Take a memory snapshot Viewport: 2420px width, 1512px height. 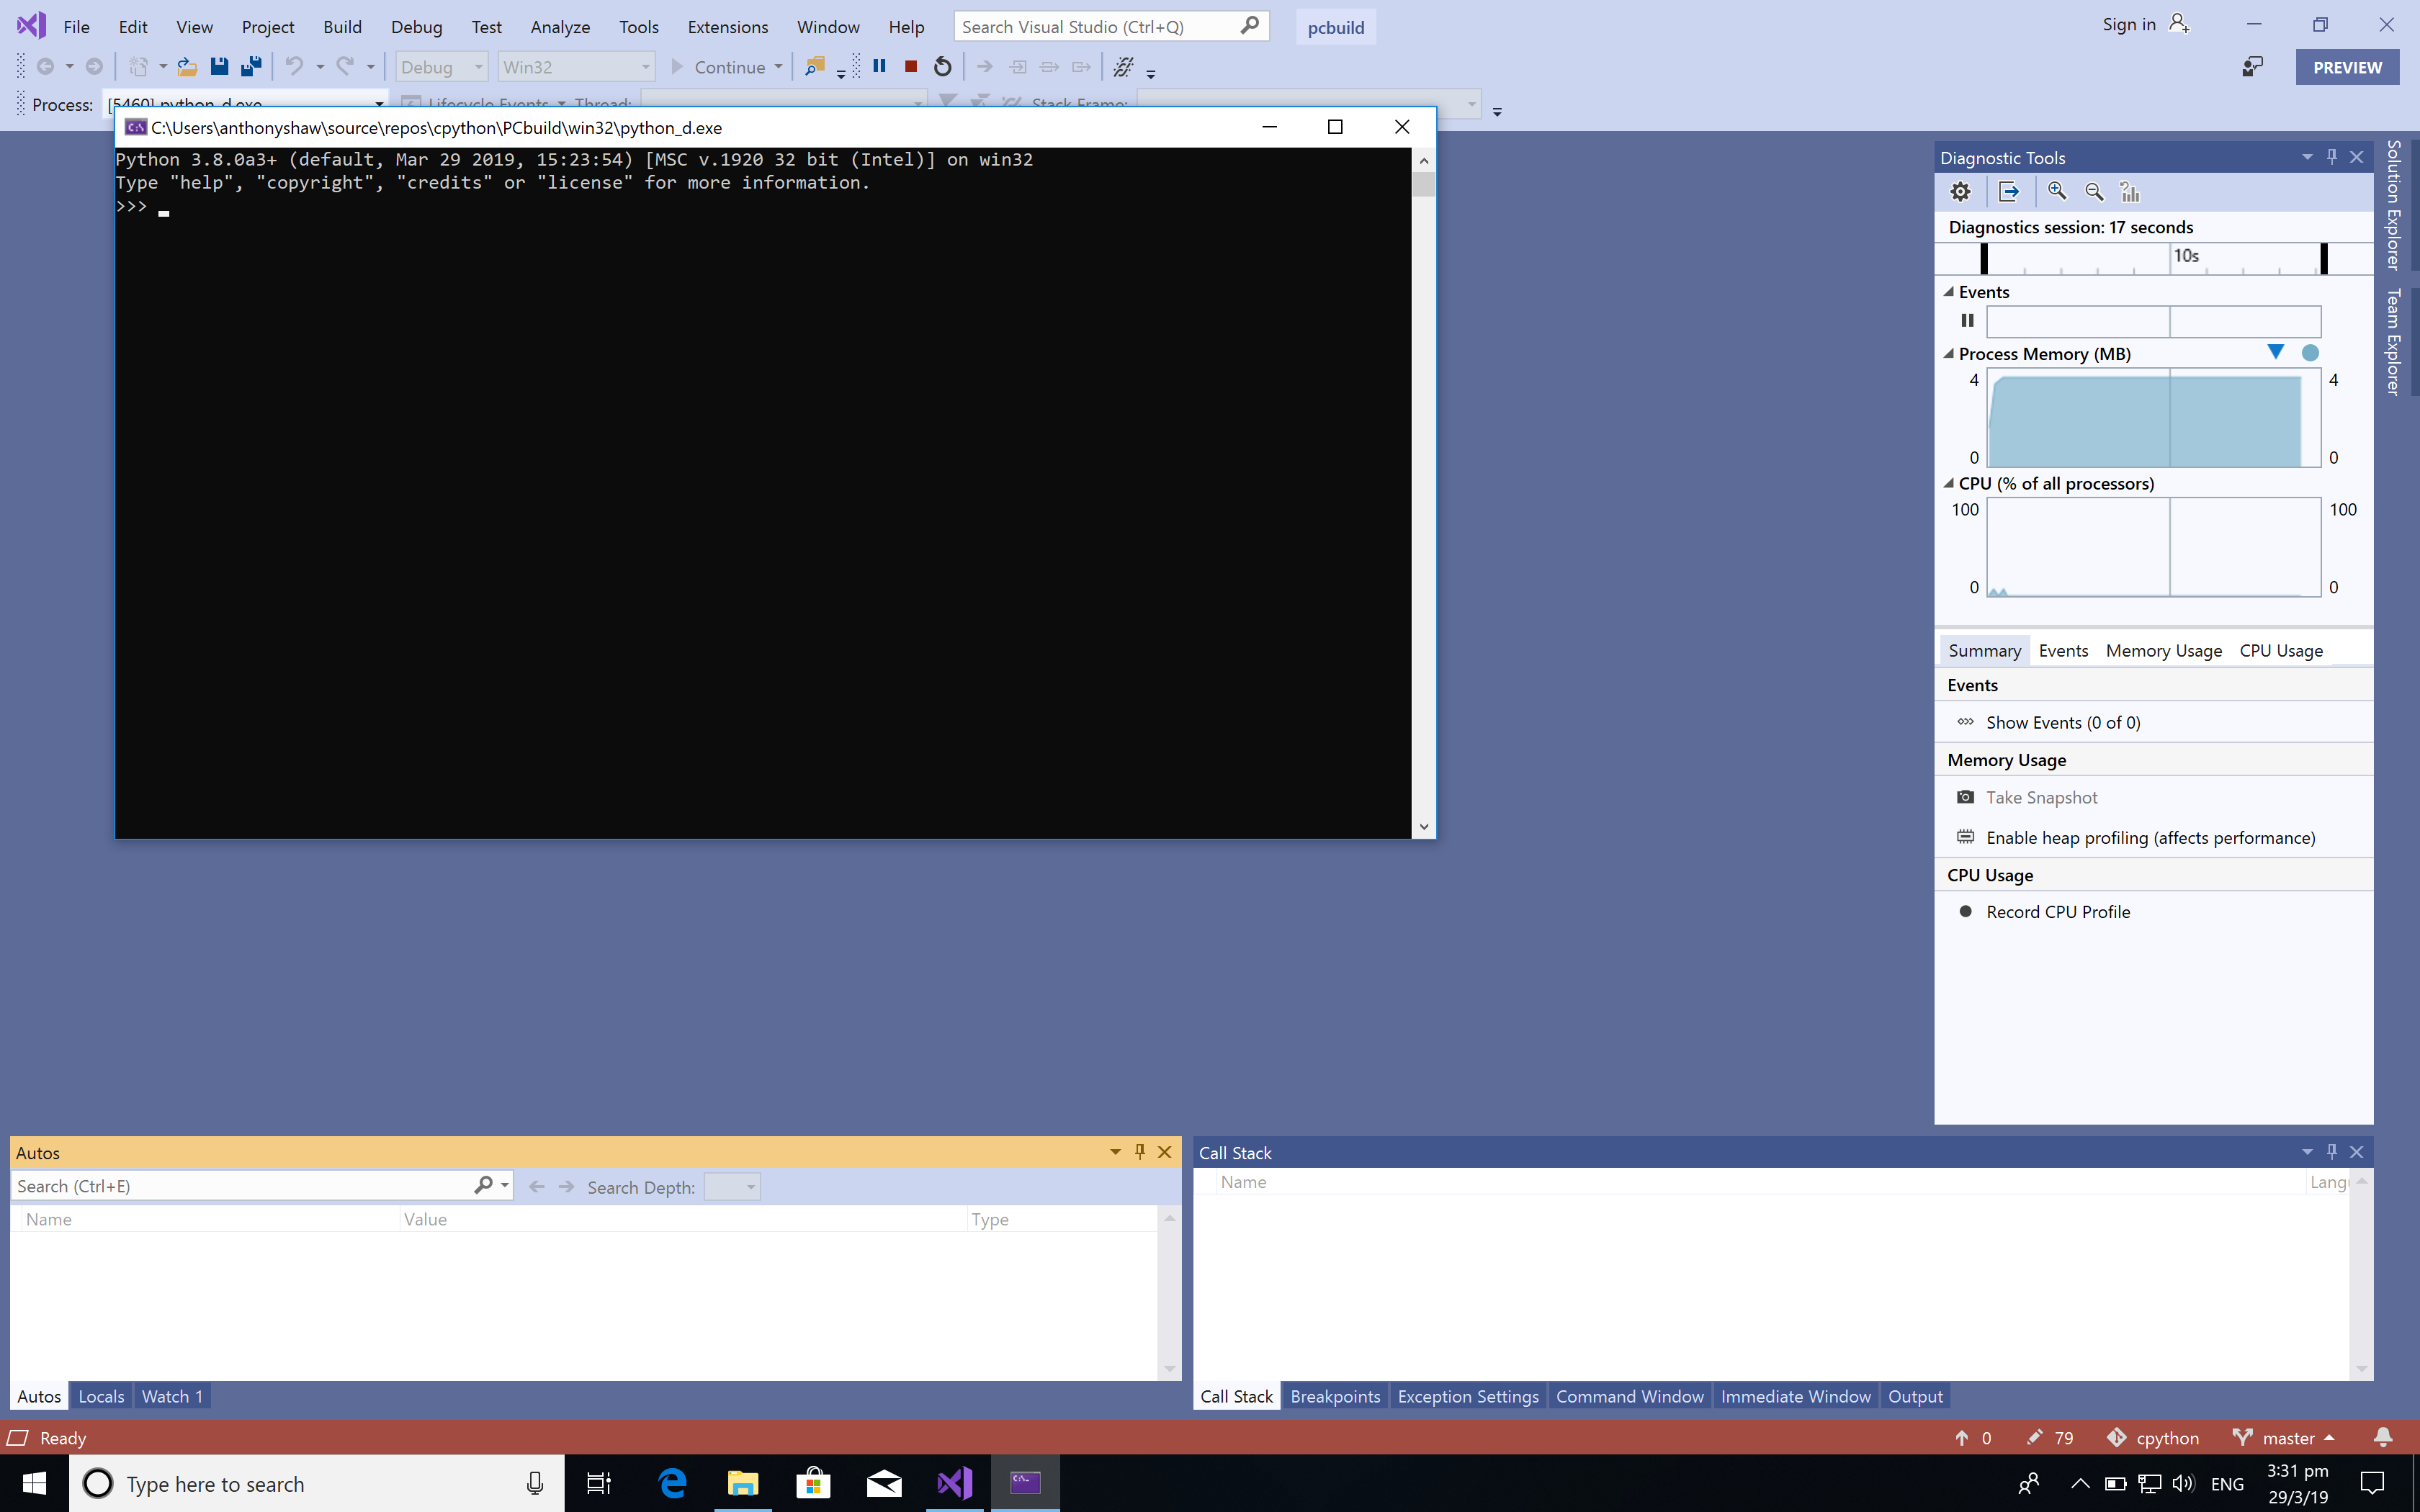(x=2042, y=797)
